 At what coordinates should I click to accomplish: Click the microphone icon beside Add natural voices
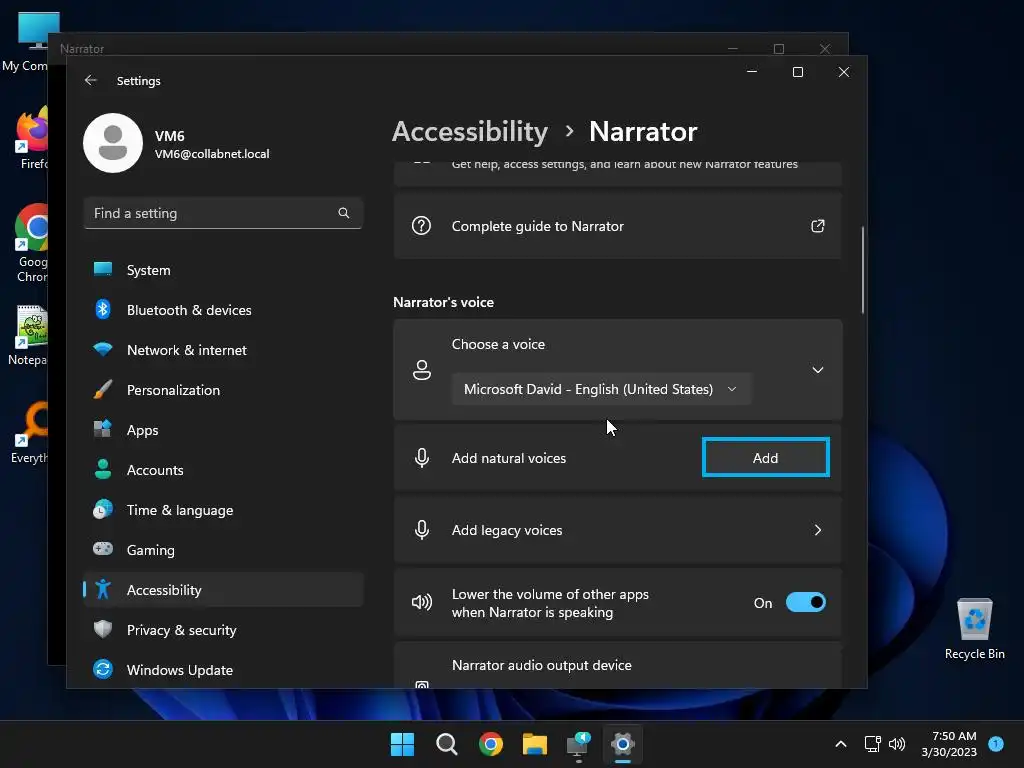(422, 458)
